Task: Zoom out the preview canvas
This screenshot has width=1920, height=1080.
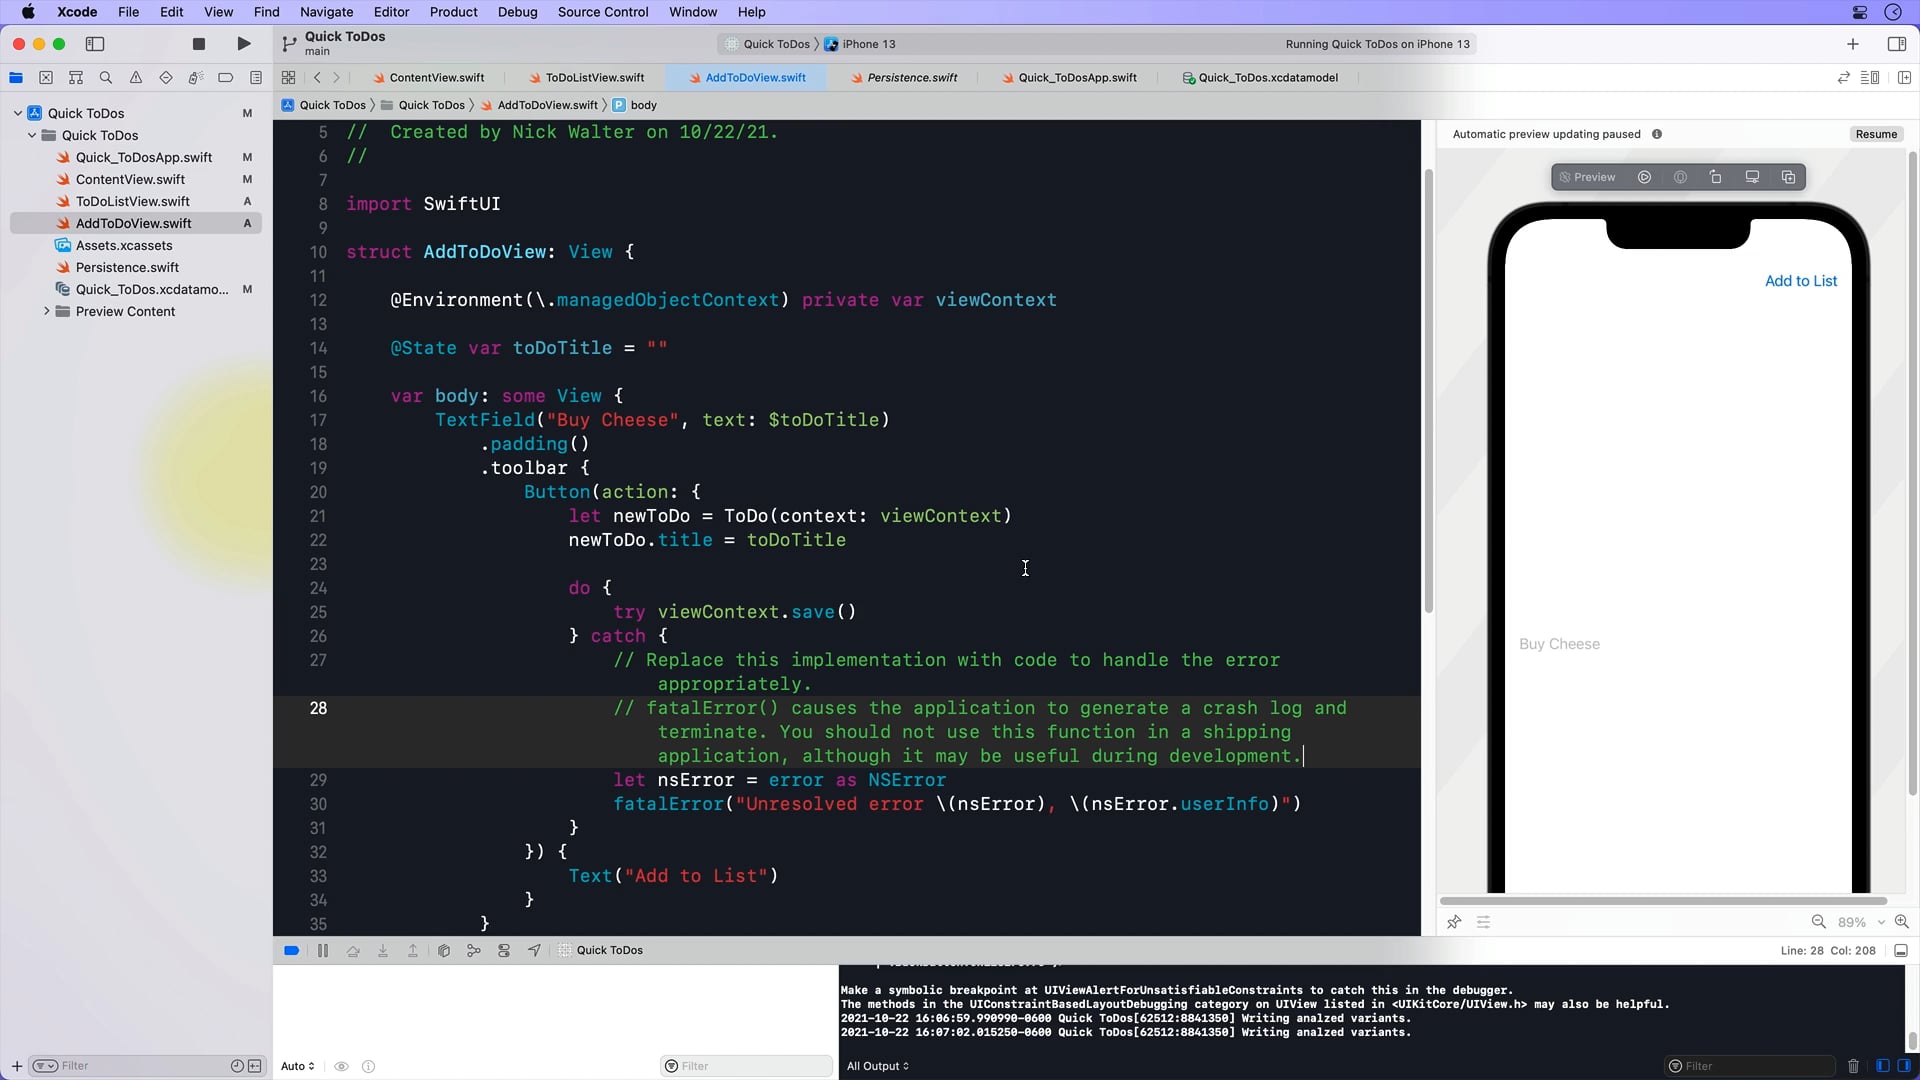Action: coord(1818,922)
